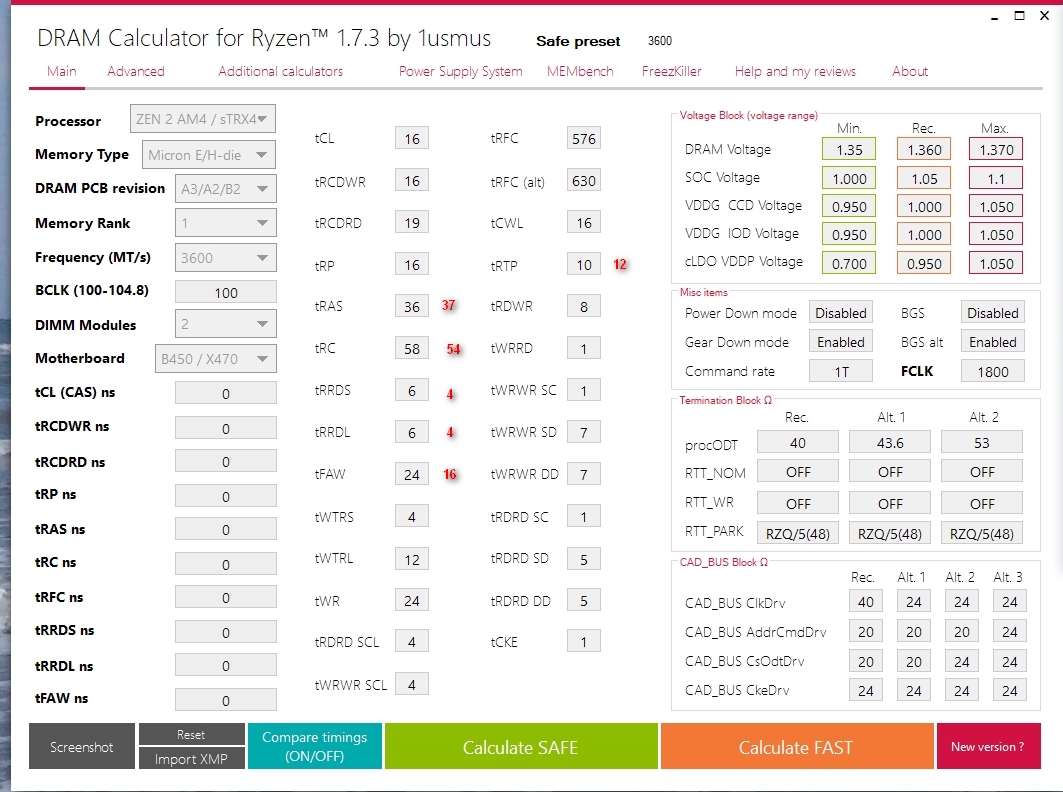Image resolution: width=1063 pixels, height=792 pixels.
Task: Click the tWTRL value 12
Action: pos(412,559)
